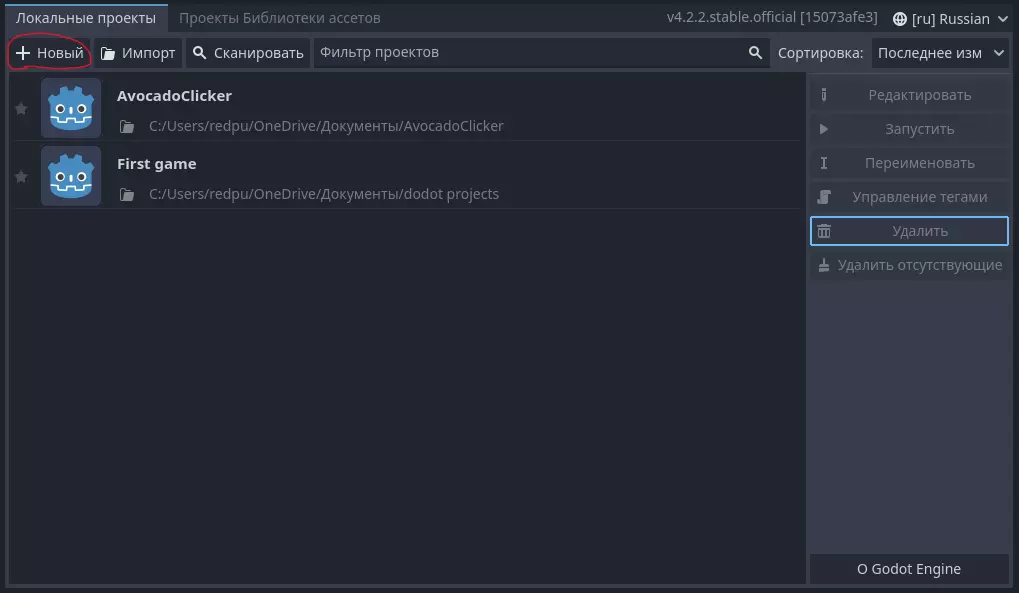Click the Удалить delete button
The image size is (1019, 593).
coord(909,231)
